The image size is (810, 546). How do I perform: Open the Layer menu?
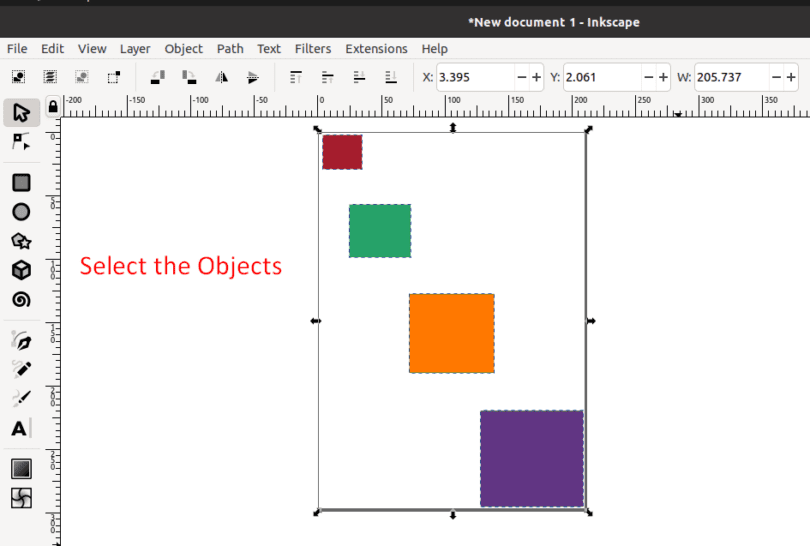tap(135, 49)
